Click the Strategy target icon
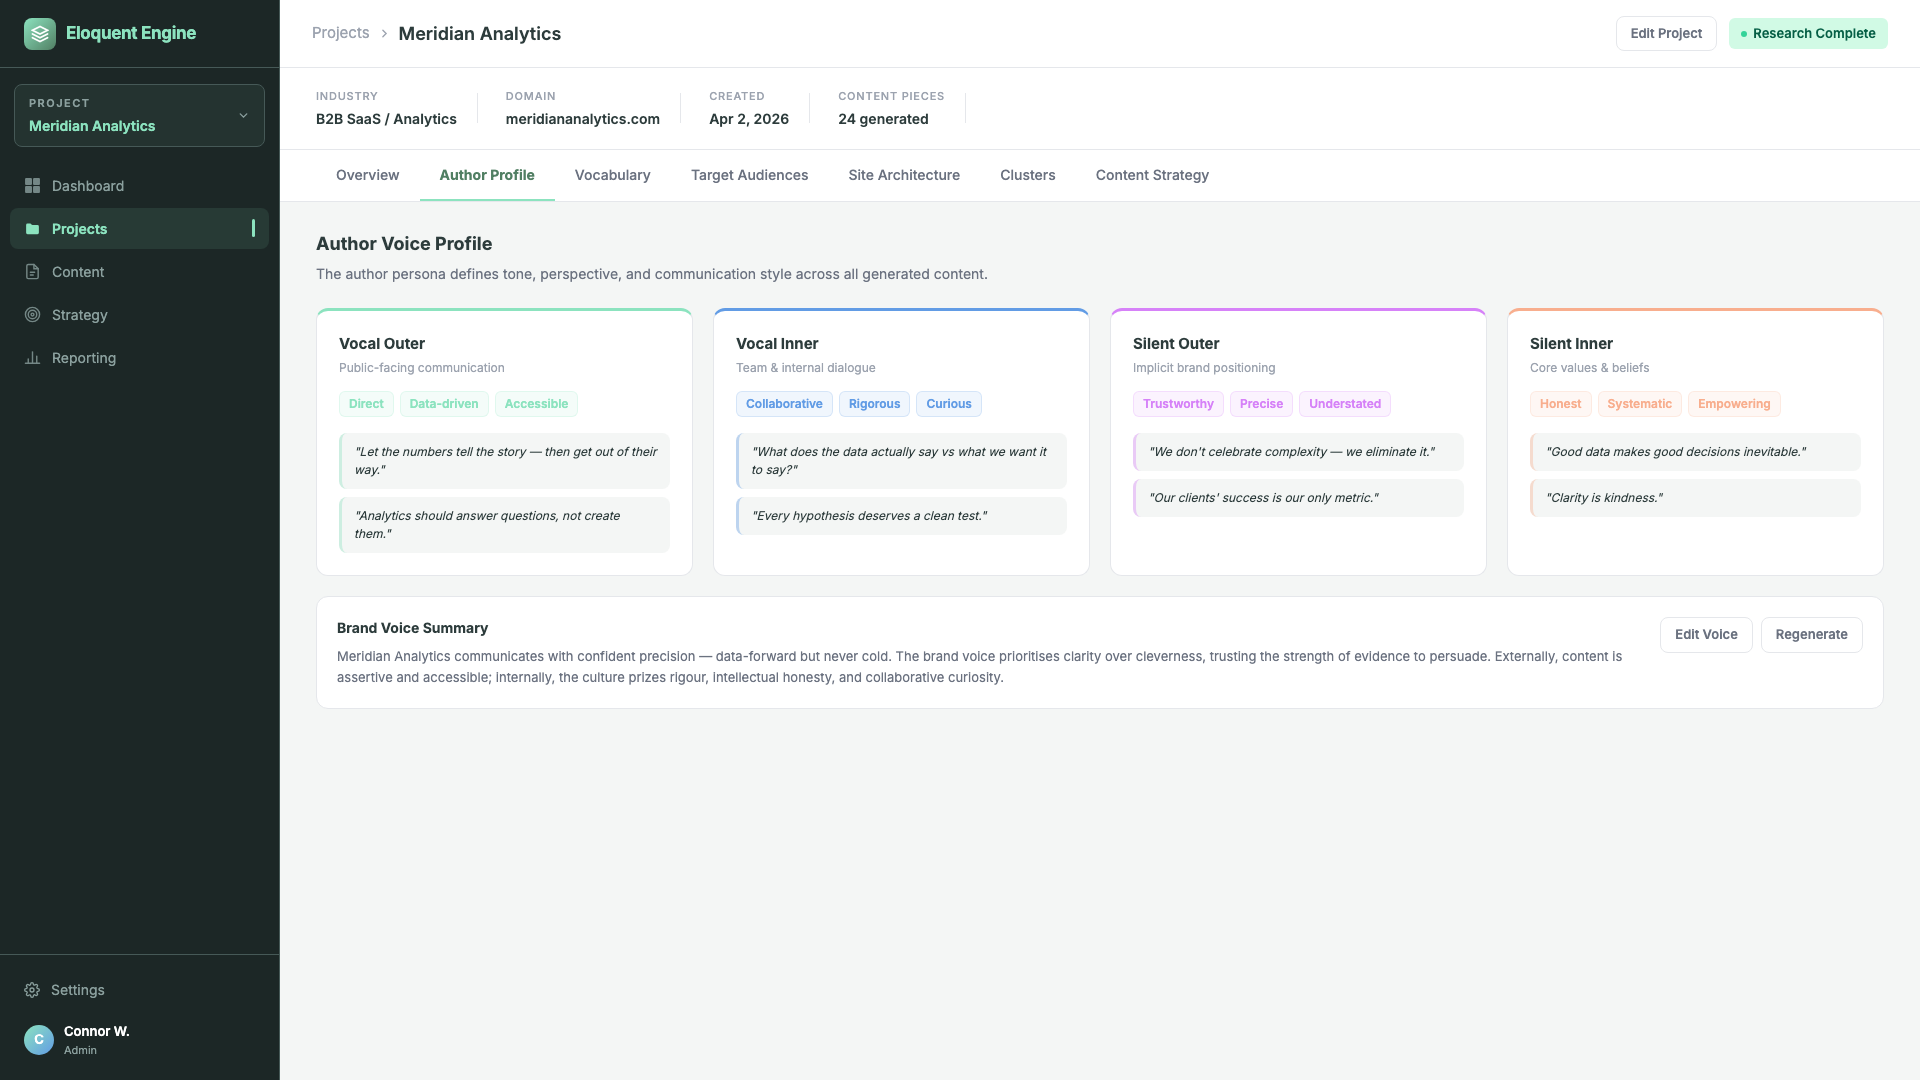The height and width of the screenshot is (1080, 1920). [33, 315]
